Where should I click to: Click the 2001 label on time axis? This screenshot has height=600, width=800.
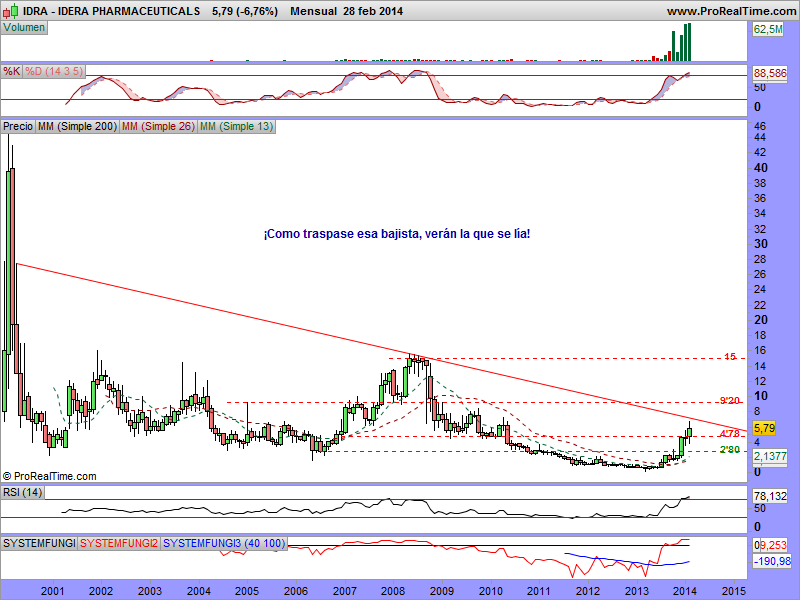coord(53,591)
